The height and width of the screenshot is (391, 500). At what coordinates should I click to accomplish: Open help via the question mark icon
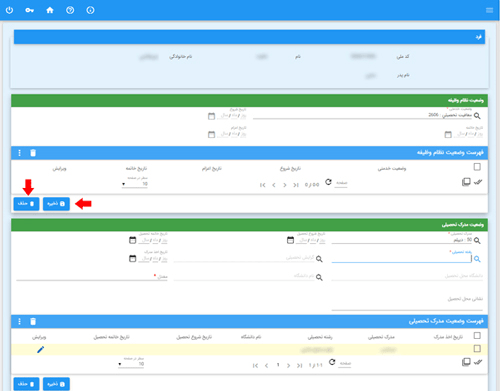[70, 10]
